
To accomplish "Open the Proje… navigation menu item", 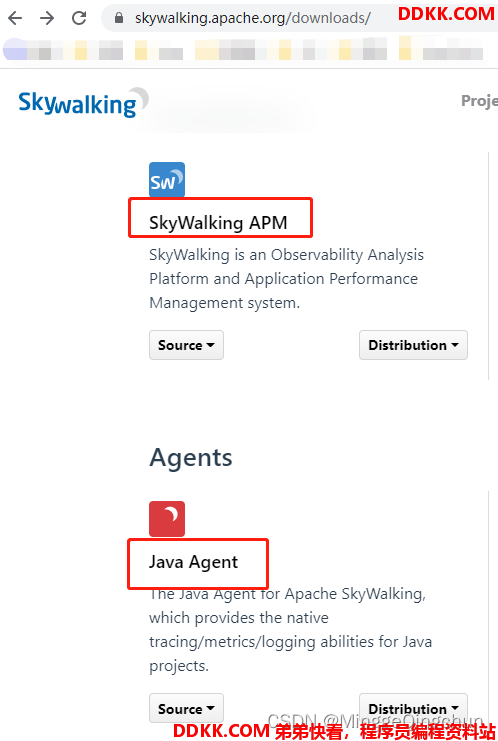I will pos(479,100).
